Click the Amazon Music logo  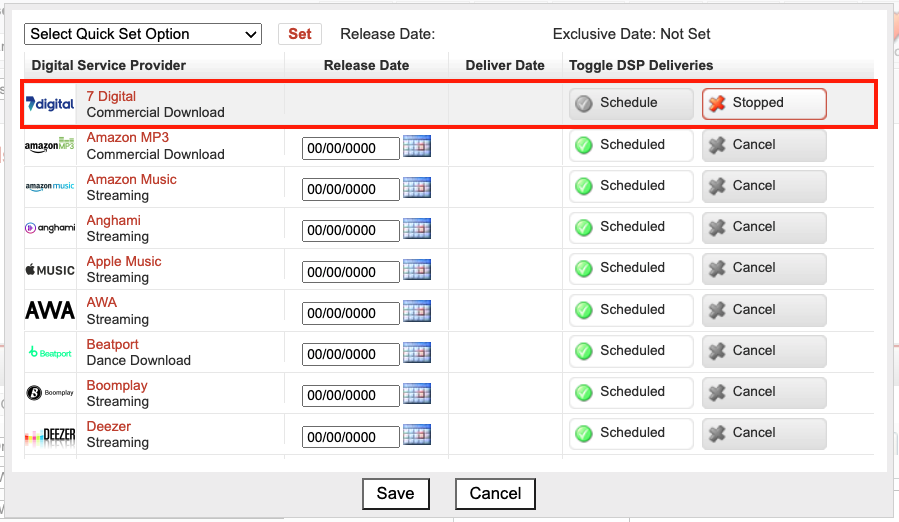point(50,186)
